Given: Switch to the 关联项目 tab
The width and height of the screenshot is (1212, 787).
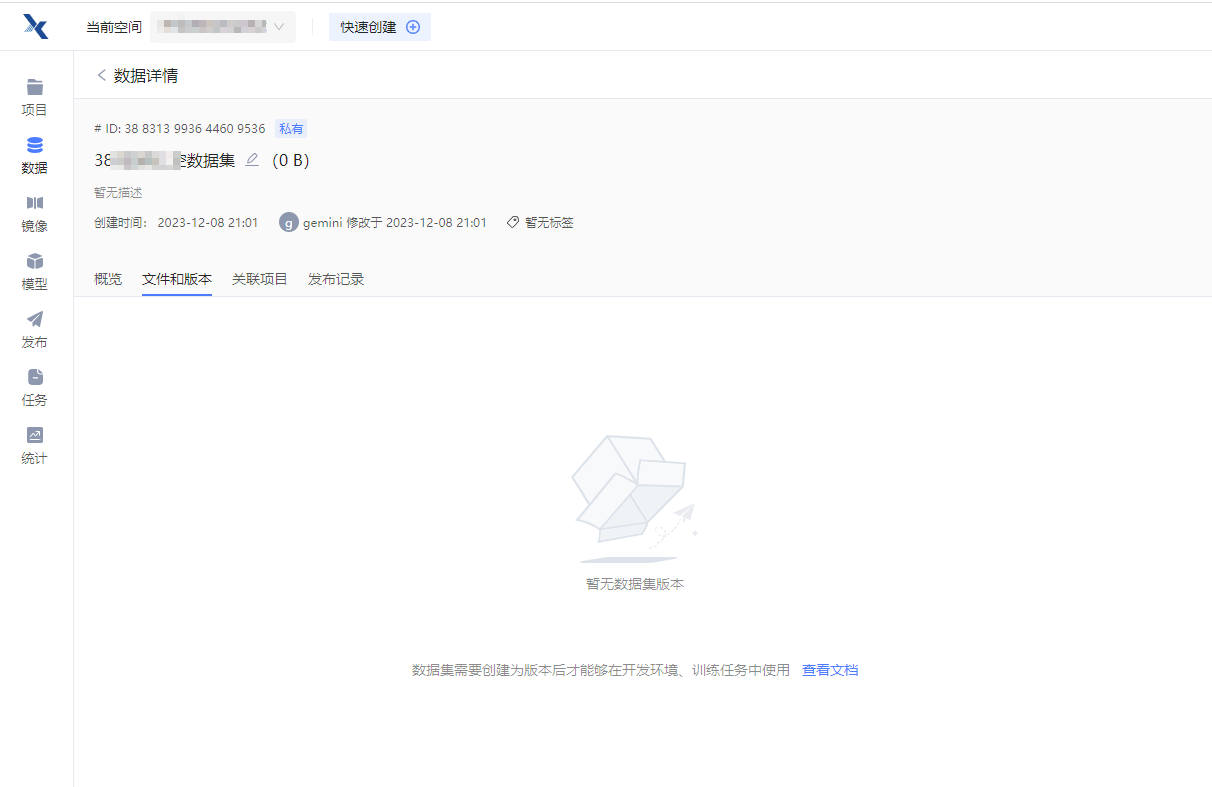Looking at the screenshot, I should click(260, 279).
